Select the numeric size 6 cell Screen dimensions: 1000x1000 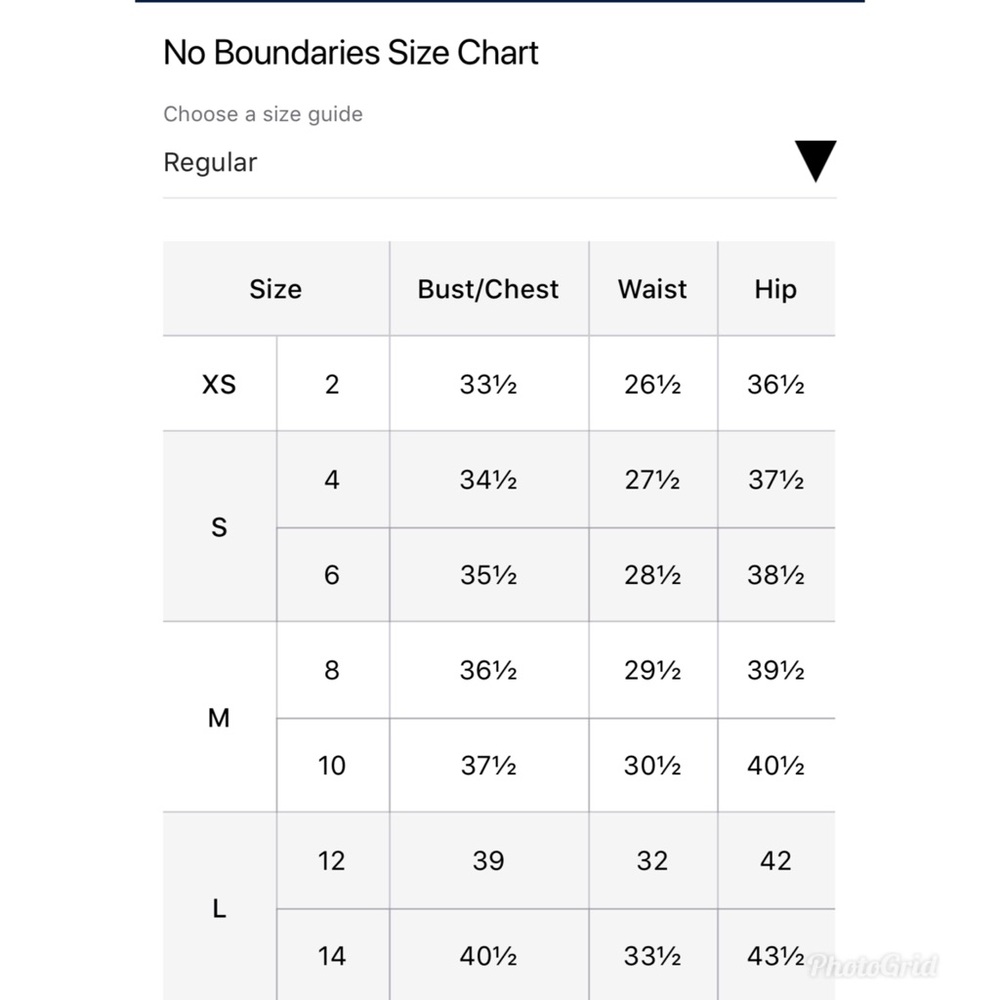click(x=332, y=575)
